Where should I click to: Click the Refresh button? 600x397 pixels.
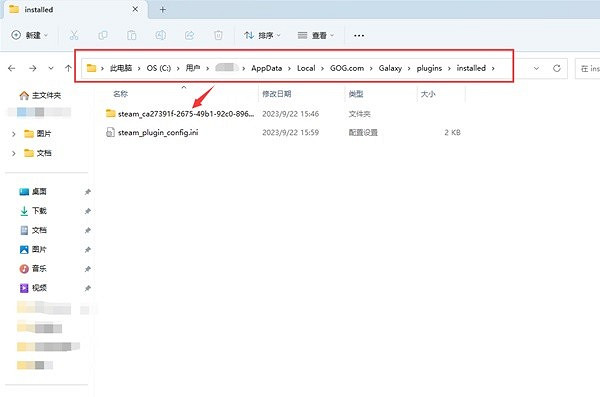(557, 68)
